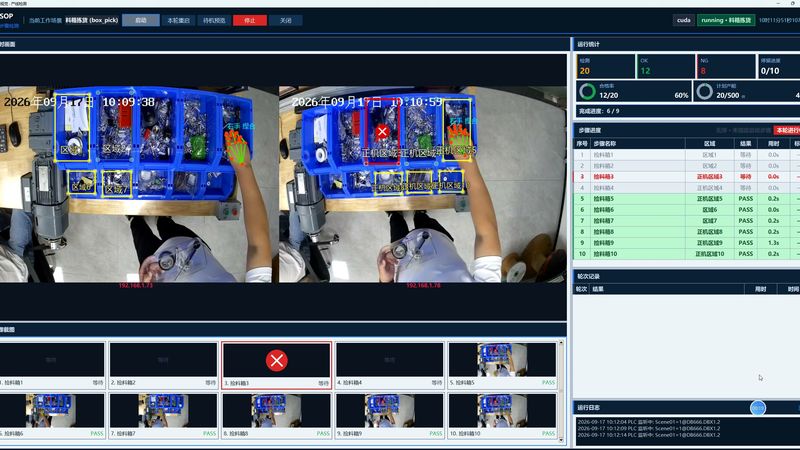Select step row 1 拾料箱1
800x450 pixels.
687,155
